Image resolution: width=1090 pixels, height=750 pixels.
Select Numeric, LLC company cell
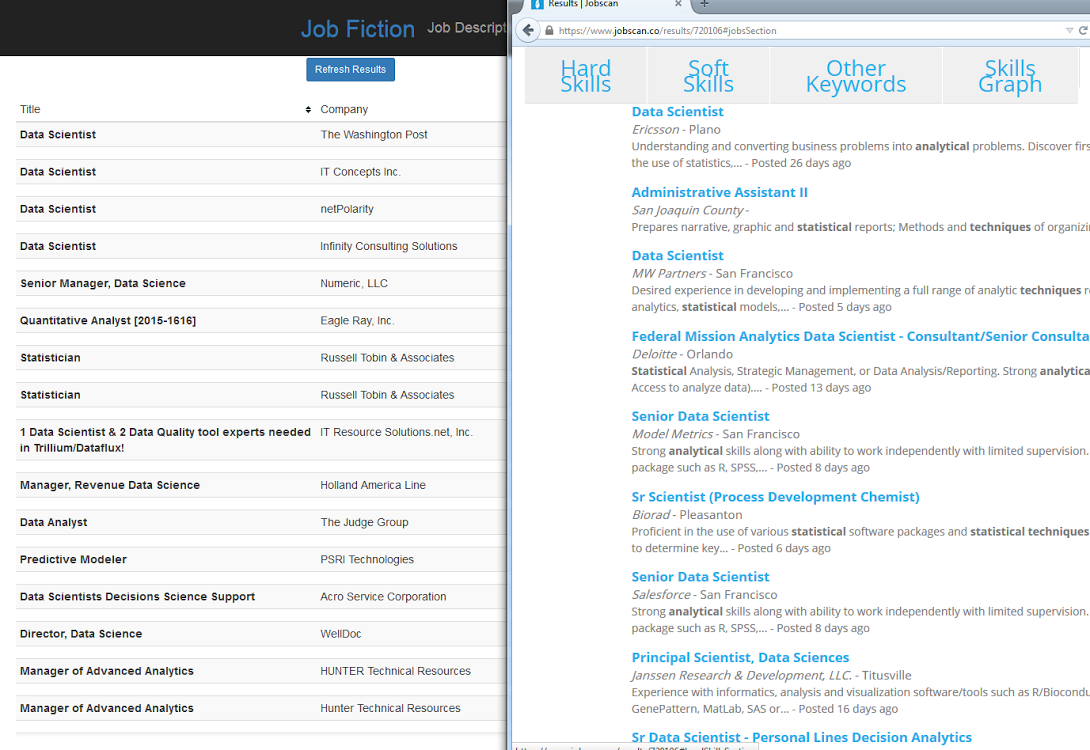coord(354,284)
